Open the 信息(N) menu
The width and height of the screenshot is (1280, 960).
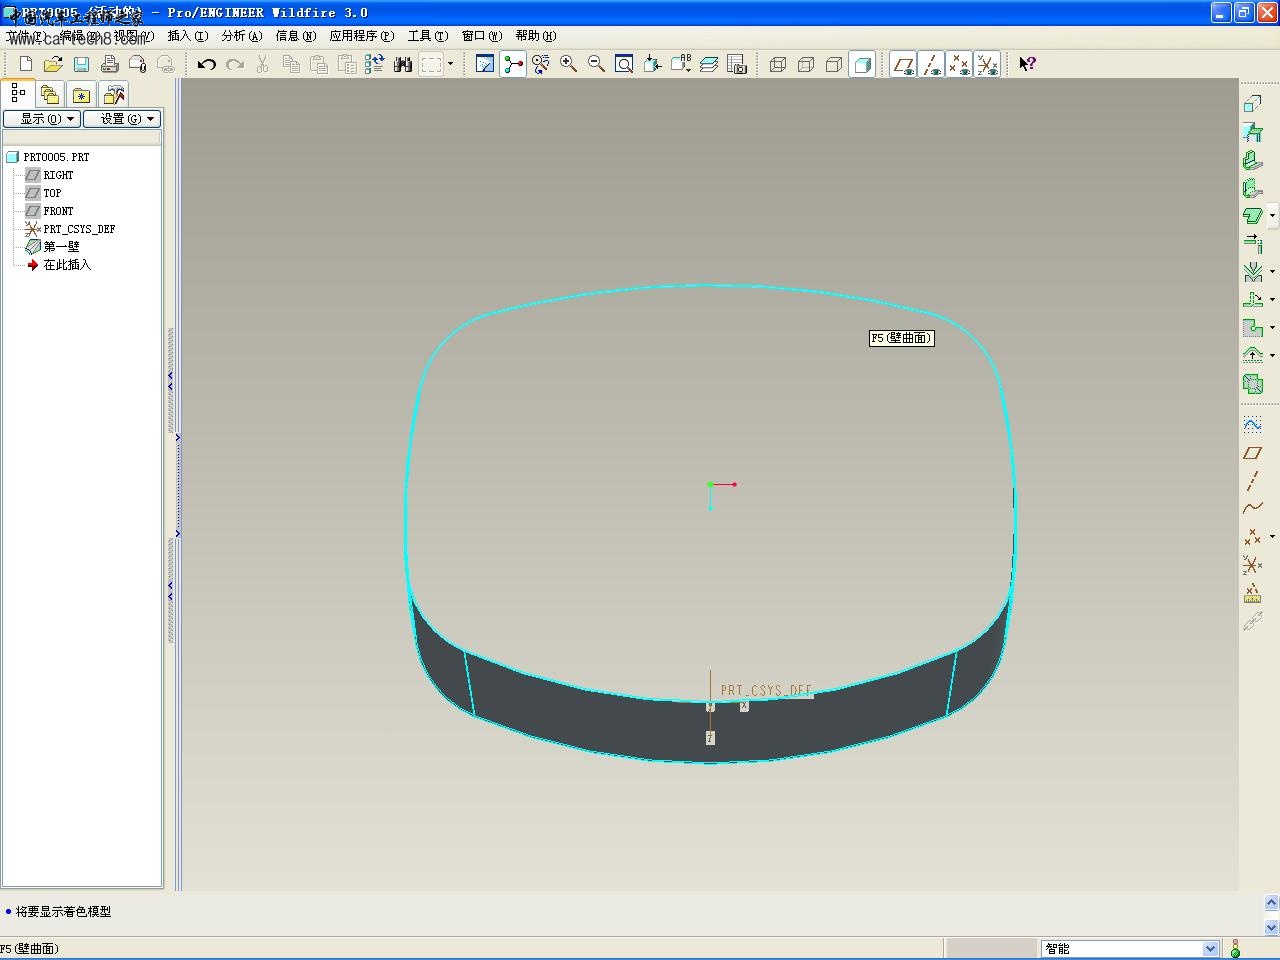[296, 36]
